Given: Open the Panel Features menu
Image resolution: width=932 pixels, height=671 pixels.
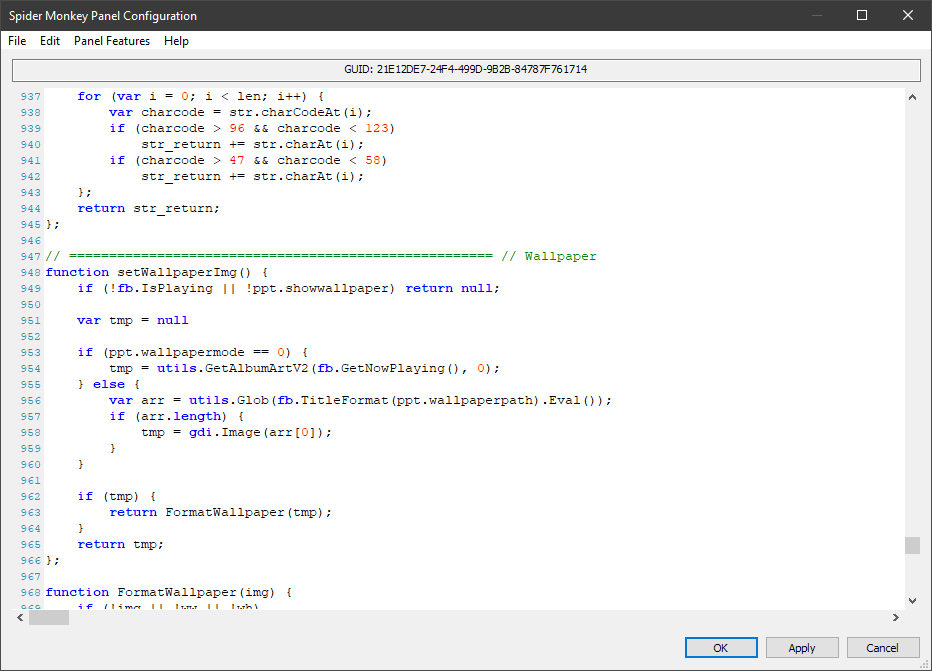Looking at the screenshot, I should pyautogui.click(x=112, y=41).
